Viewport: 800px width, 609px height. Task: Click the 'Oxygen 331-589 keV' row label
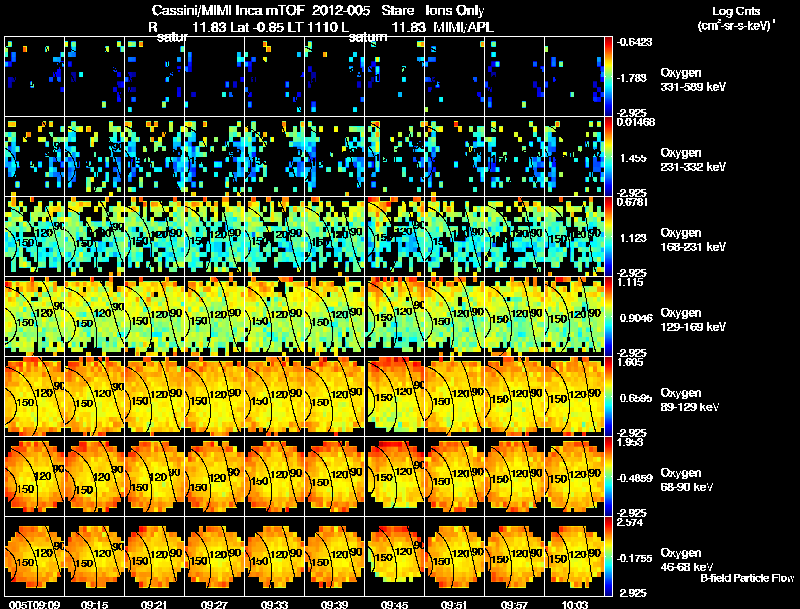693,80
